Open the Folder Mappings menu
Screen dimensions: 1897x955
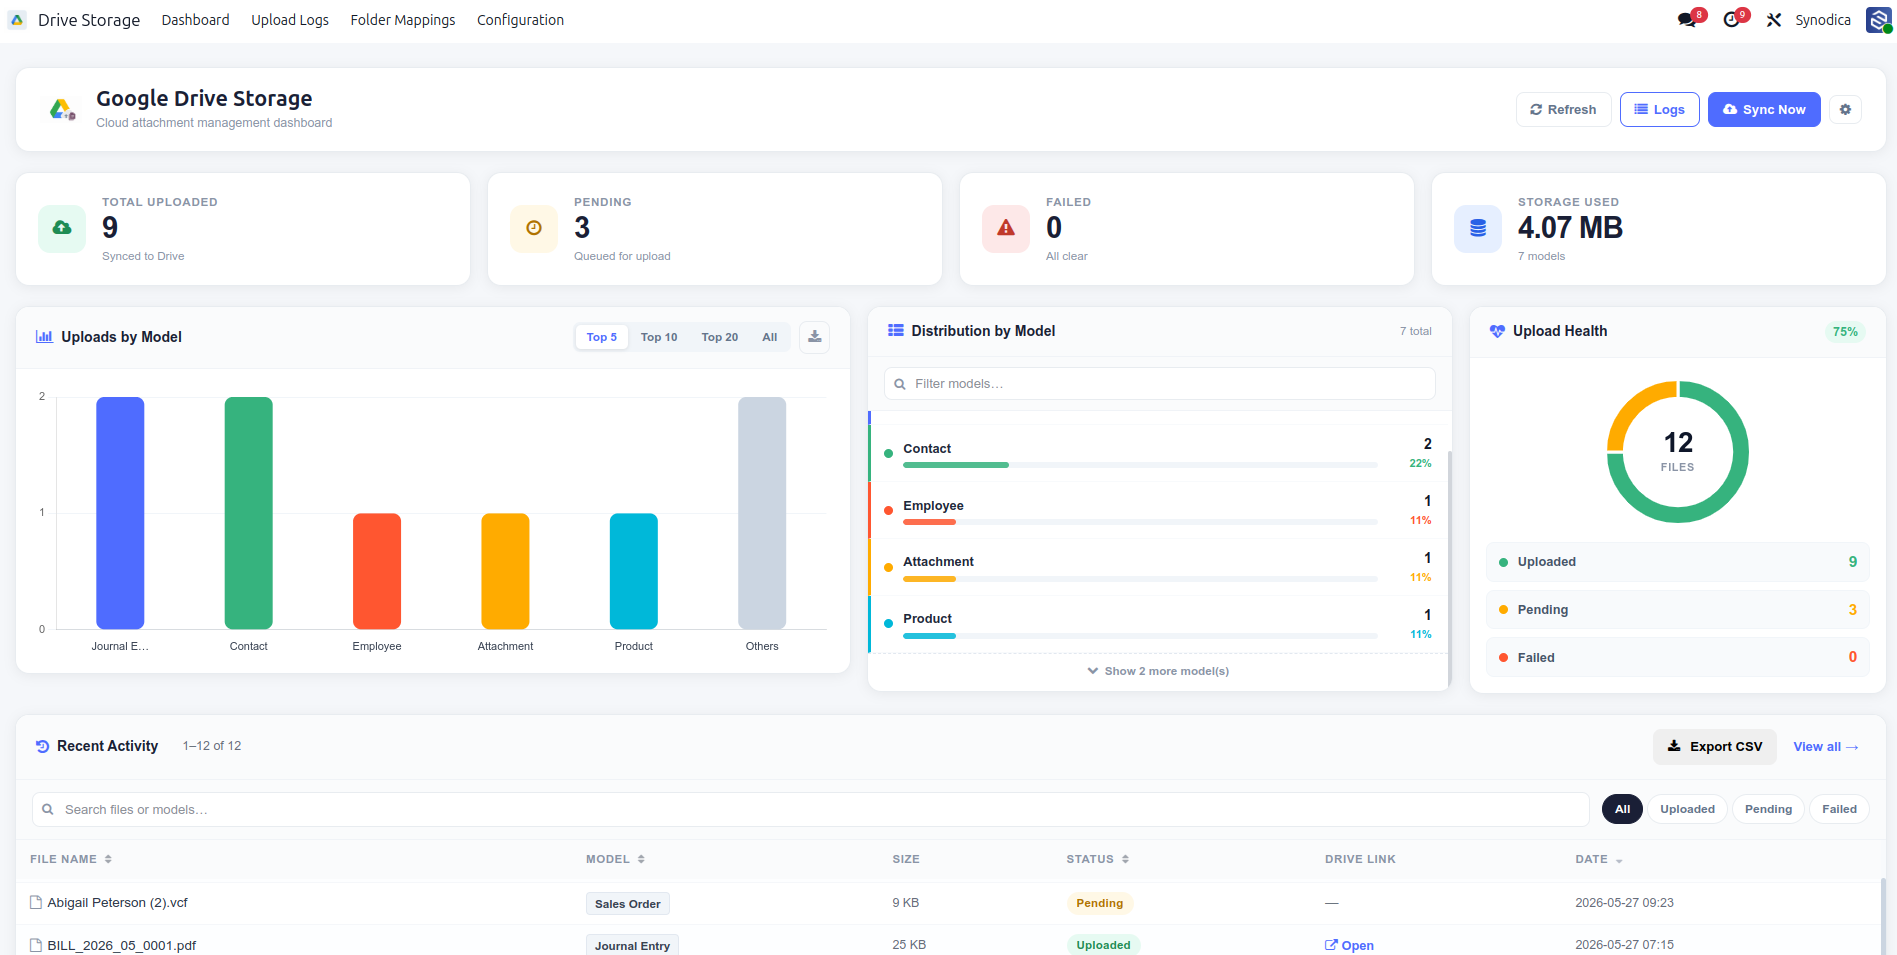[403, 20]
